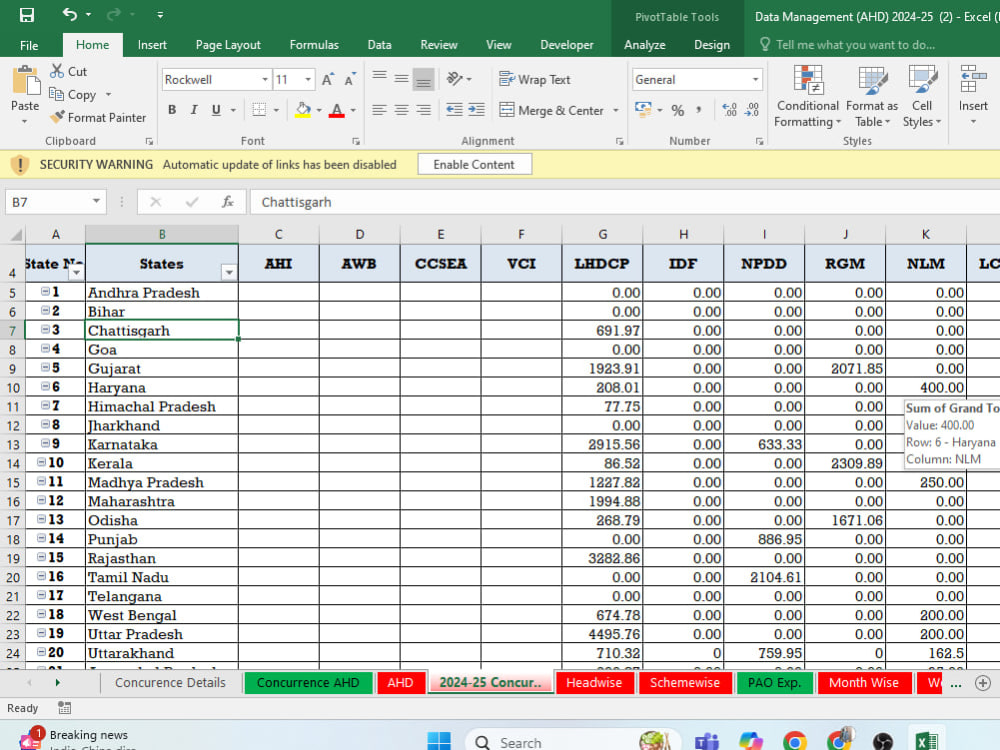Toggle underline formatting

click(216, 110)
